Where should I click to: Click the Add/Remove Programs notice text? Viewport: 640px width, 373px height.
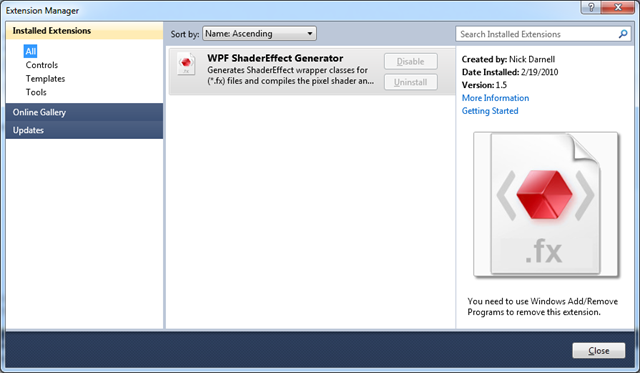click(542, 306)
